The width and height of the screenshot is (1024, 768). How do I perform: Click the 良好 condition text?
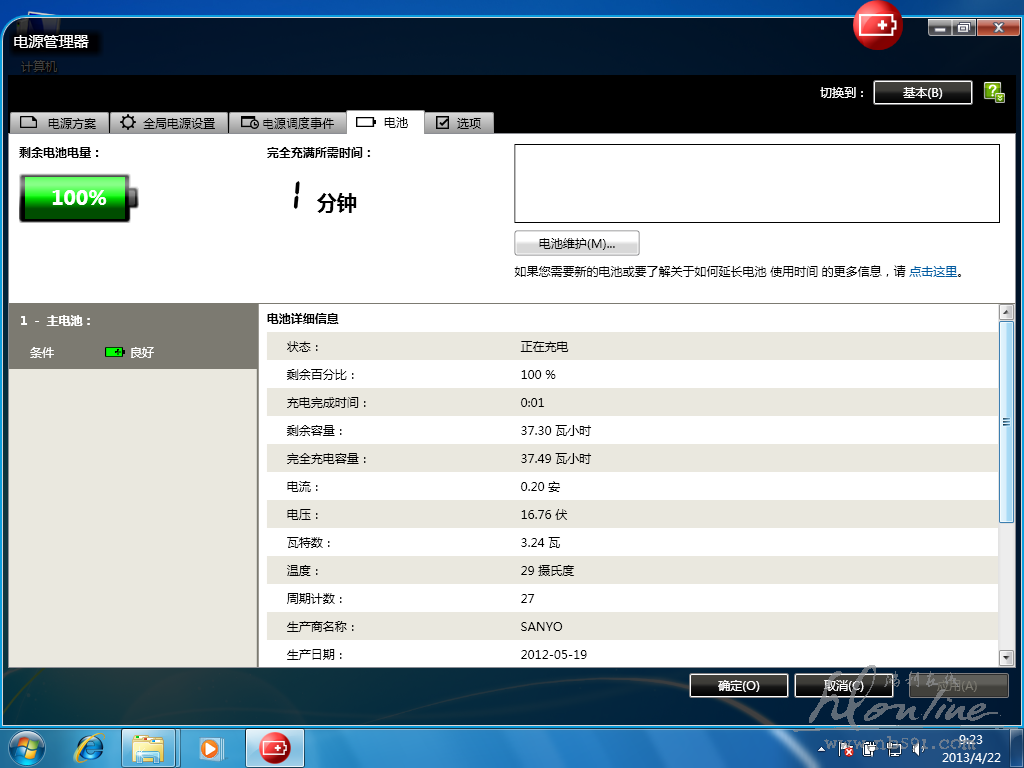point(142,353)
